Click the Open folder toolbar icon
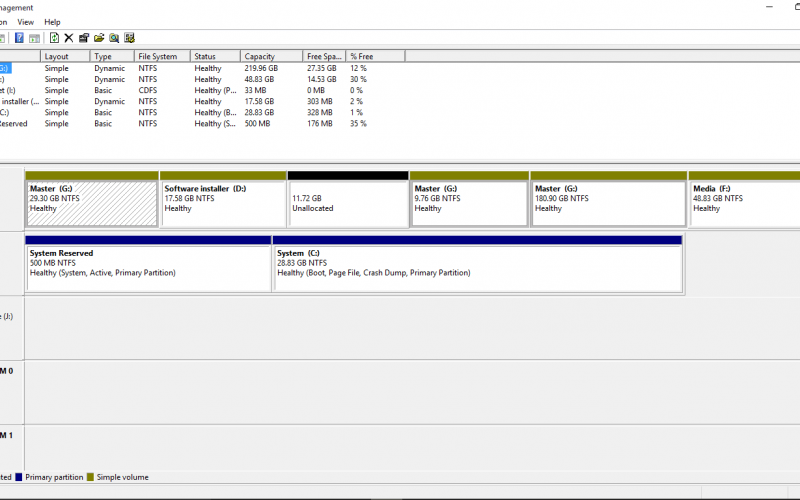Viewport: 800px width, 500px height. [99, 38]
